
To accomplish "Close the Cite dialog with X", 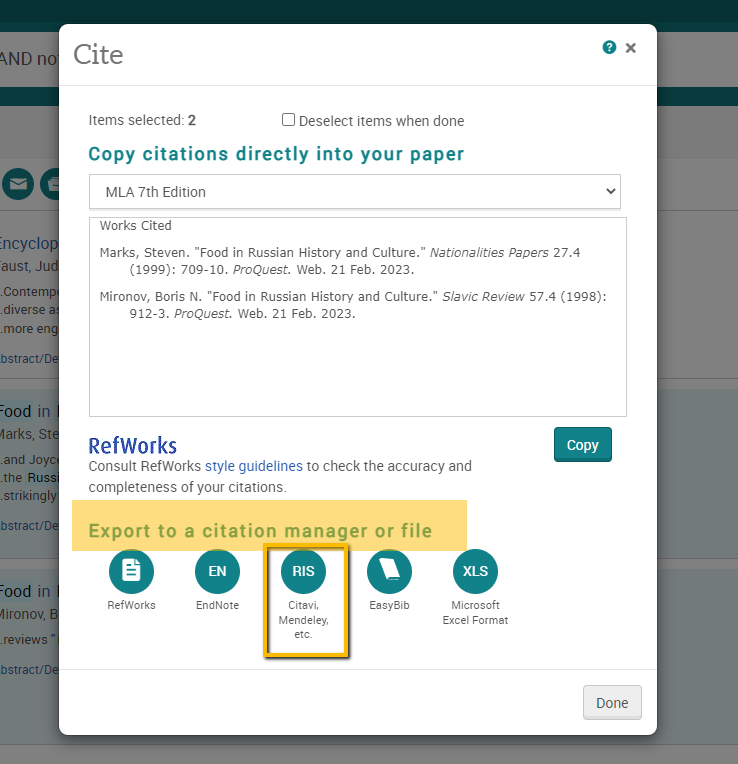I will 631,48.
